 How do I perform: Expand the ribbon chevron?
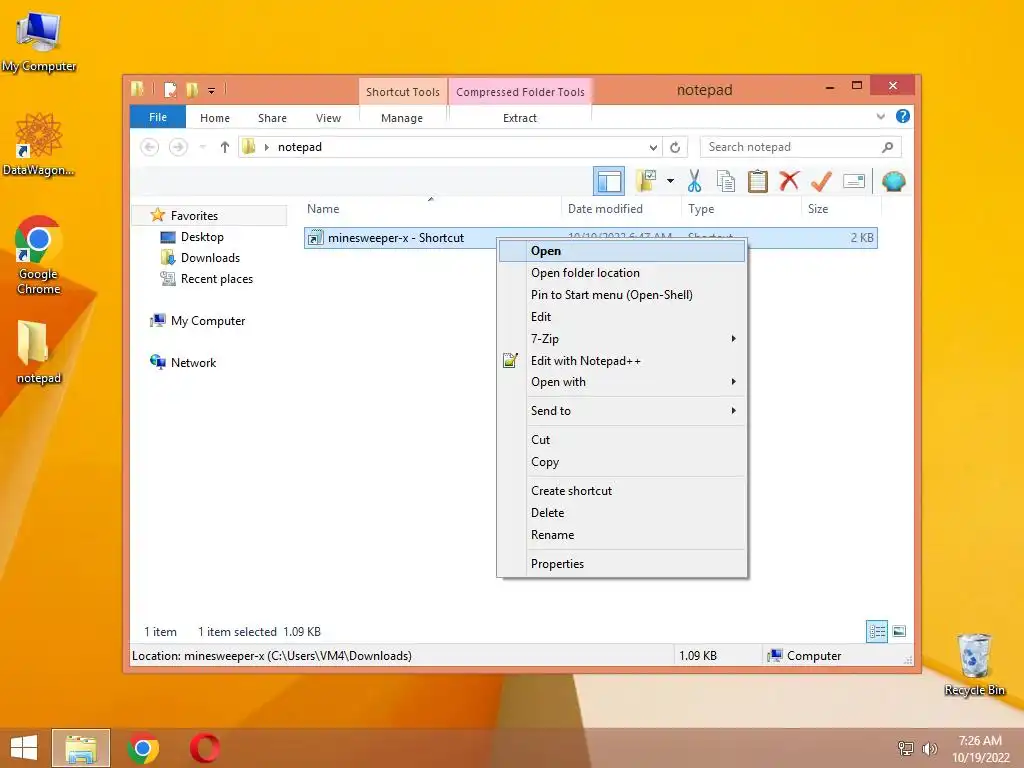point(880,116)
